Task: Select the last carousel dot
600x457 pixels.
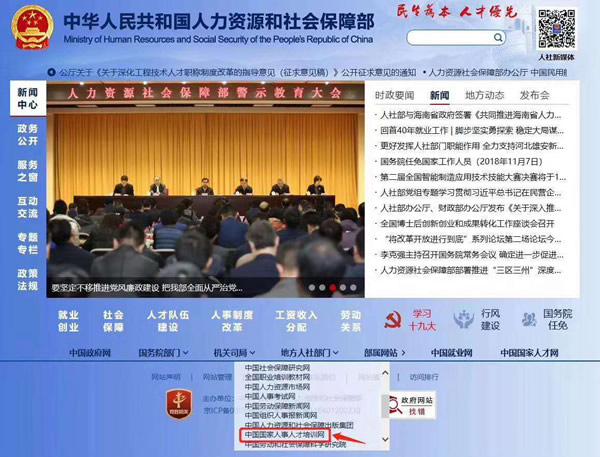Action: point(353,287)
